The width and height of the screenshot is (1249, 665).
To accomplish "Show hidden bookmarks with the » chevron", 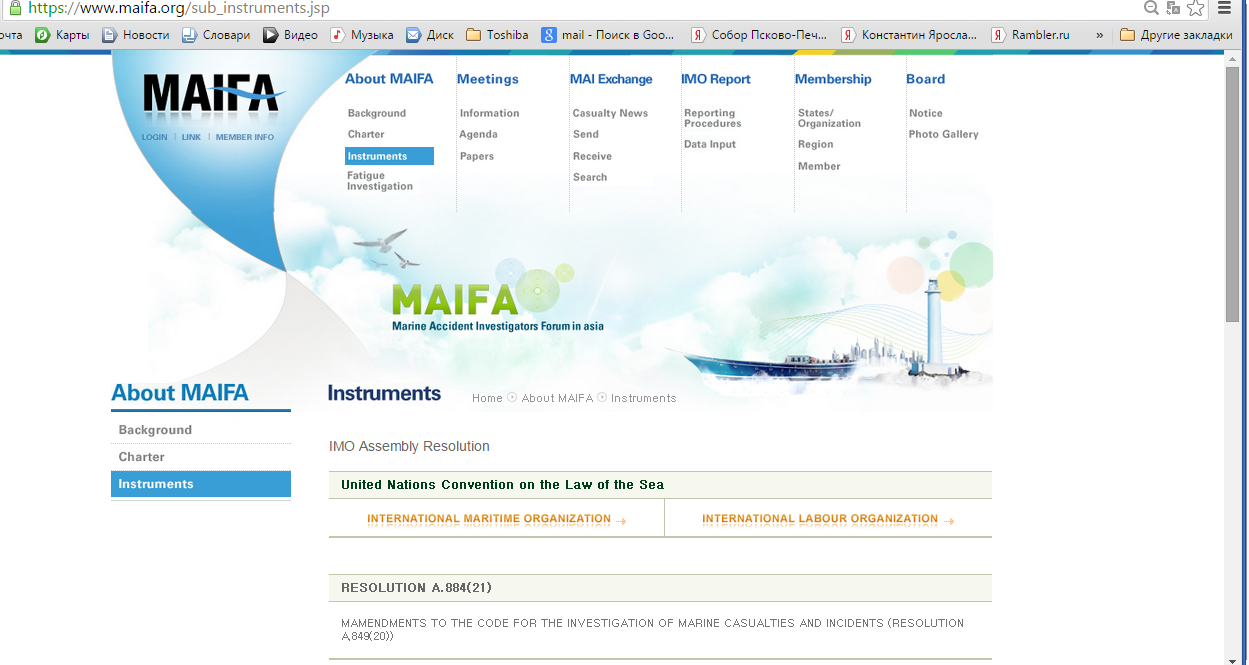I will click(x=1100, y=35).
